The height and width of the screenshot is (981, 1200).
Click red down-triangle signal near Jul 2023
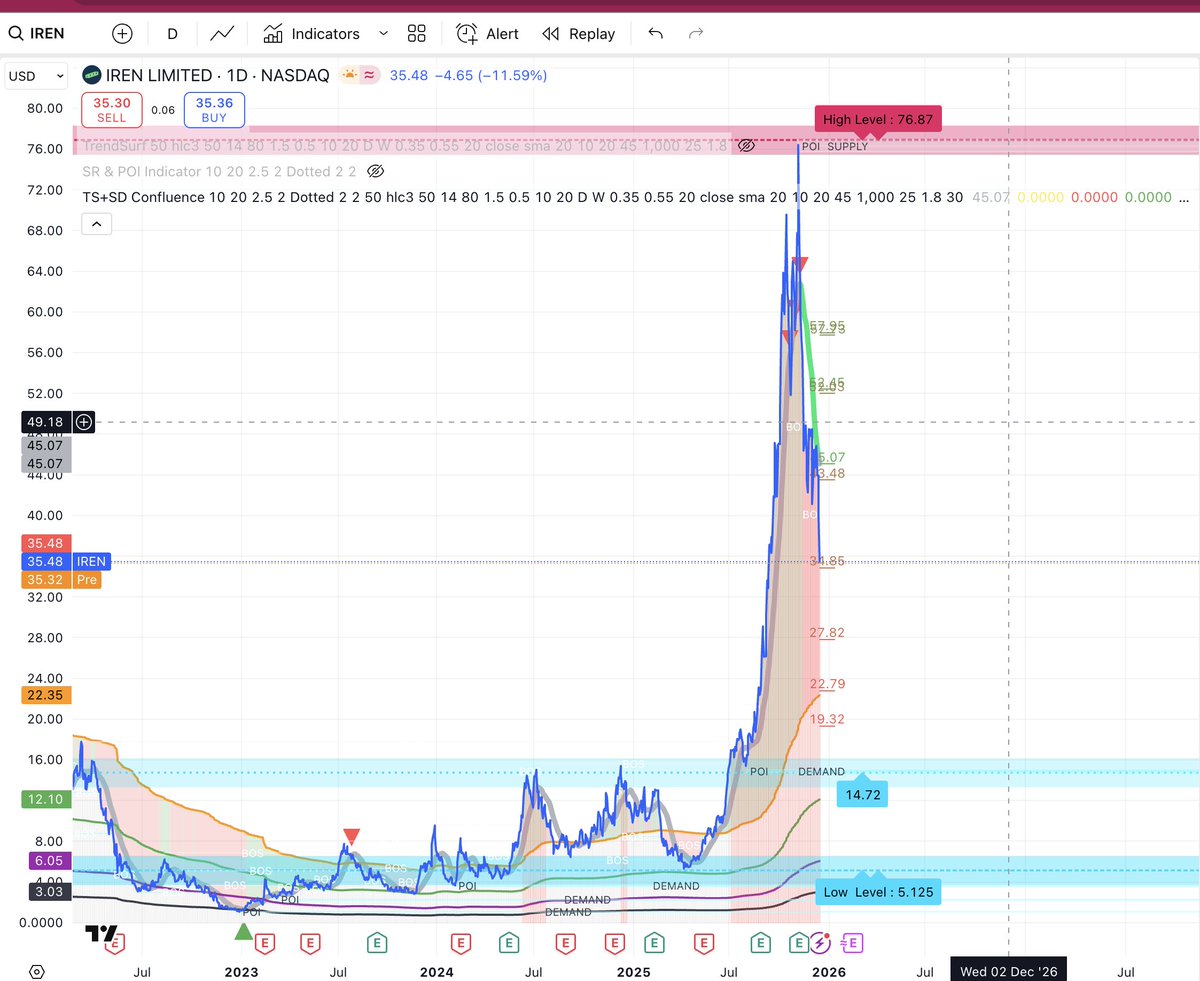coord(351,836)
